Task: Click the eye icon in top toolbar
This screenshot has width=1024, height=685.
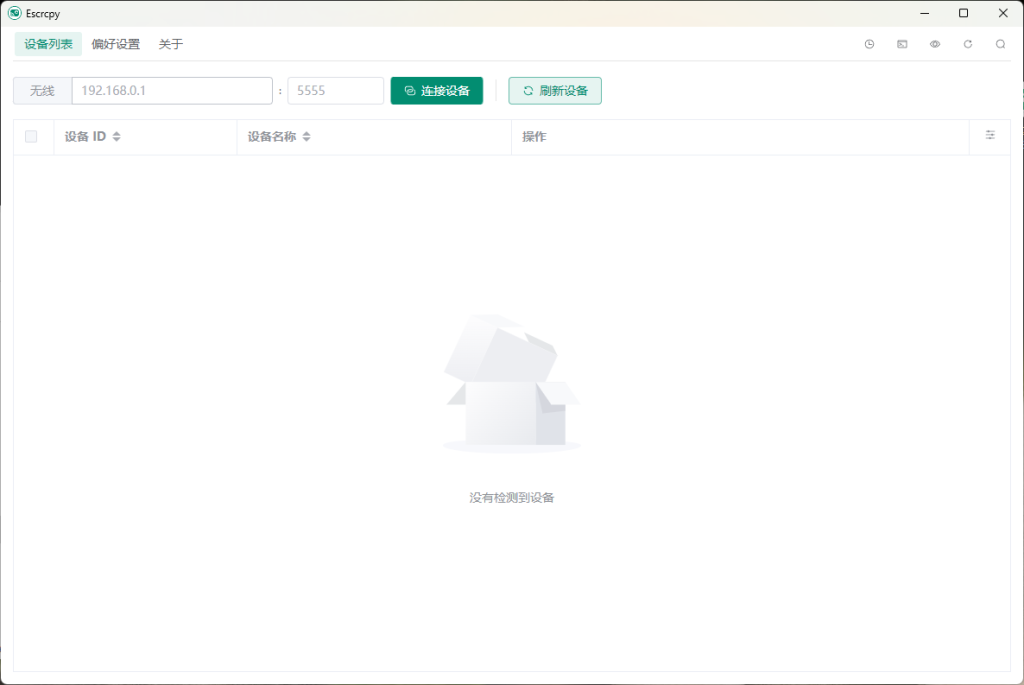Action: click(935, 44)
